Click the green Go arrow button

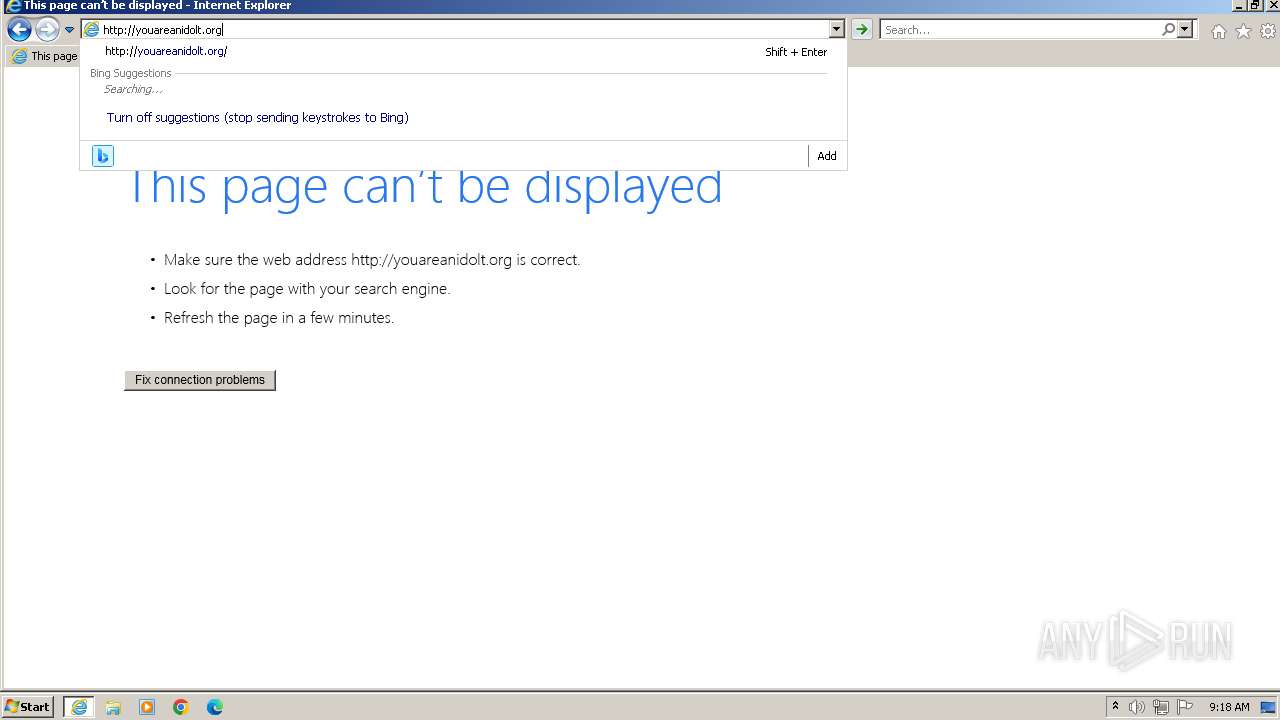(x=861, y=30)
